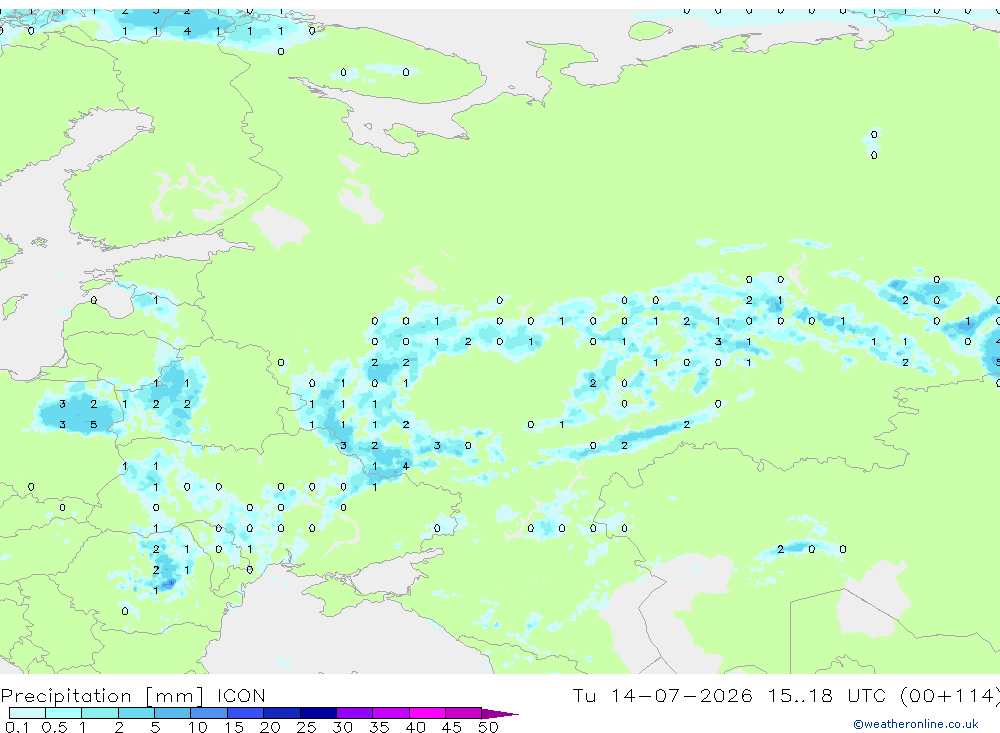Pick the 5–10 mm blue legend swatch
Screen dimensions: 1000x733
[173, 713]
